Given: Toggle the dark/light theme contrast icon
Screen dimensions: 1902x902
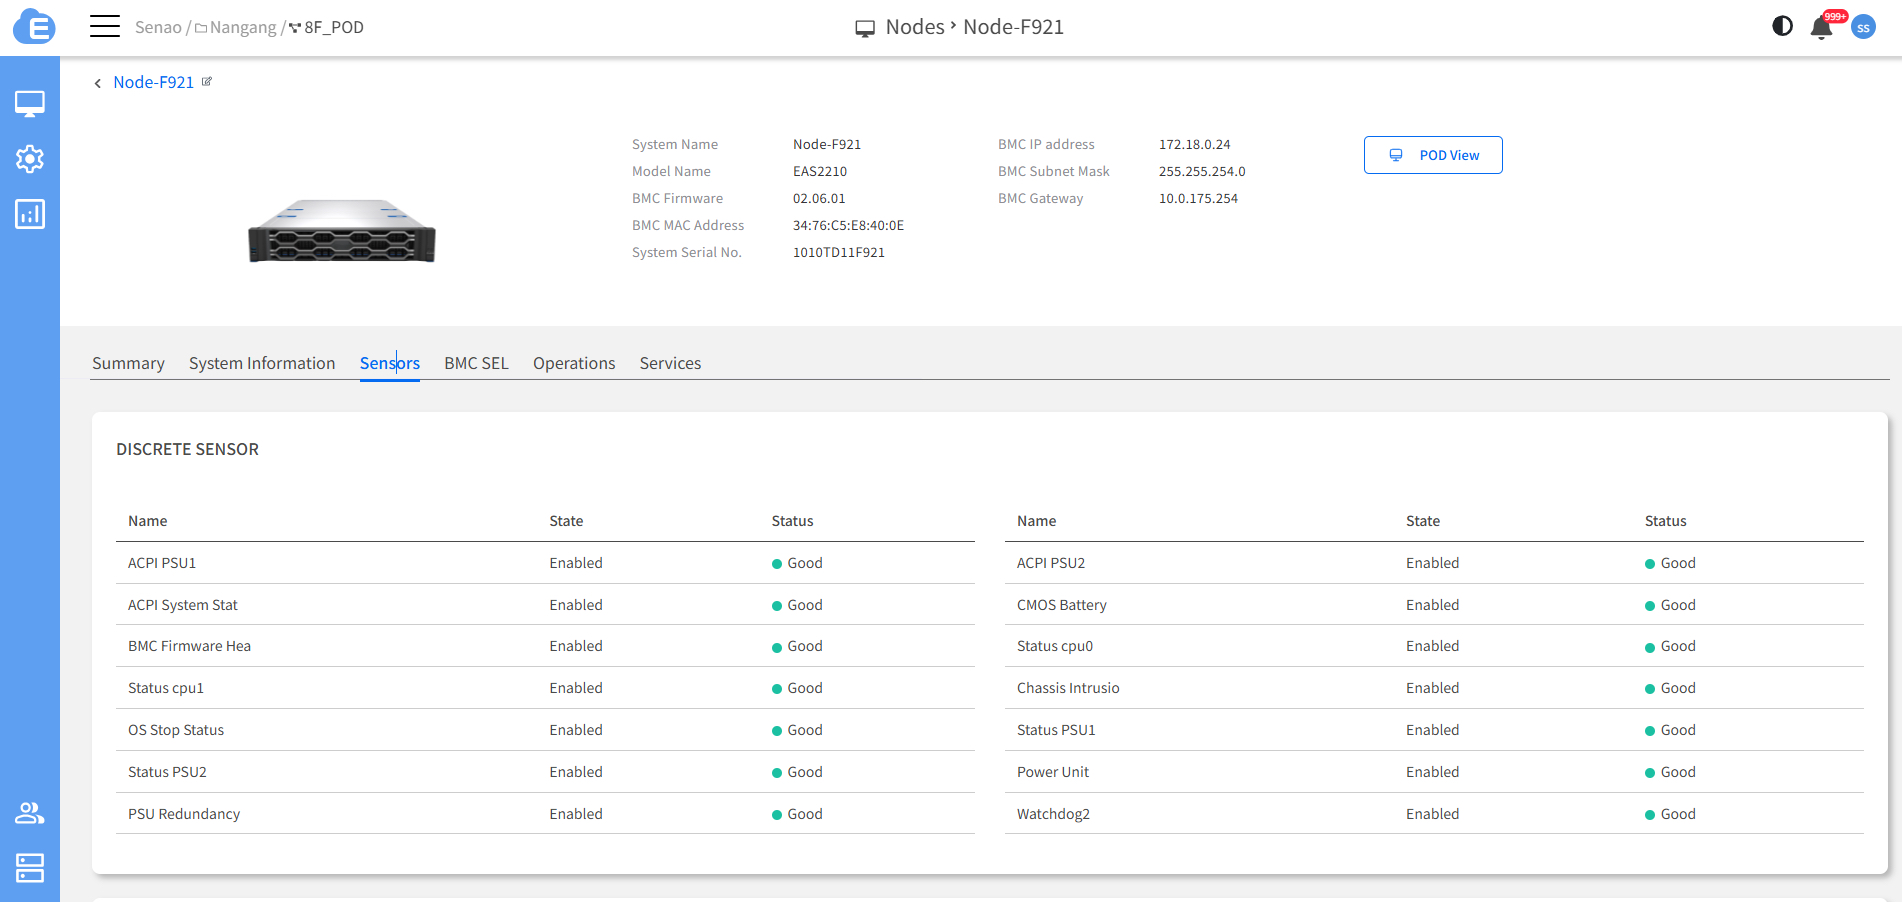Looking at the screenshot, I should point(1782,27).
